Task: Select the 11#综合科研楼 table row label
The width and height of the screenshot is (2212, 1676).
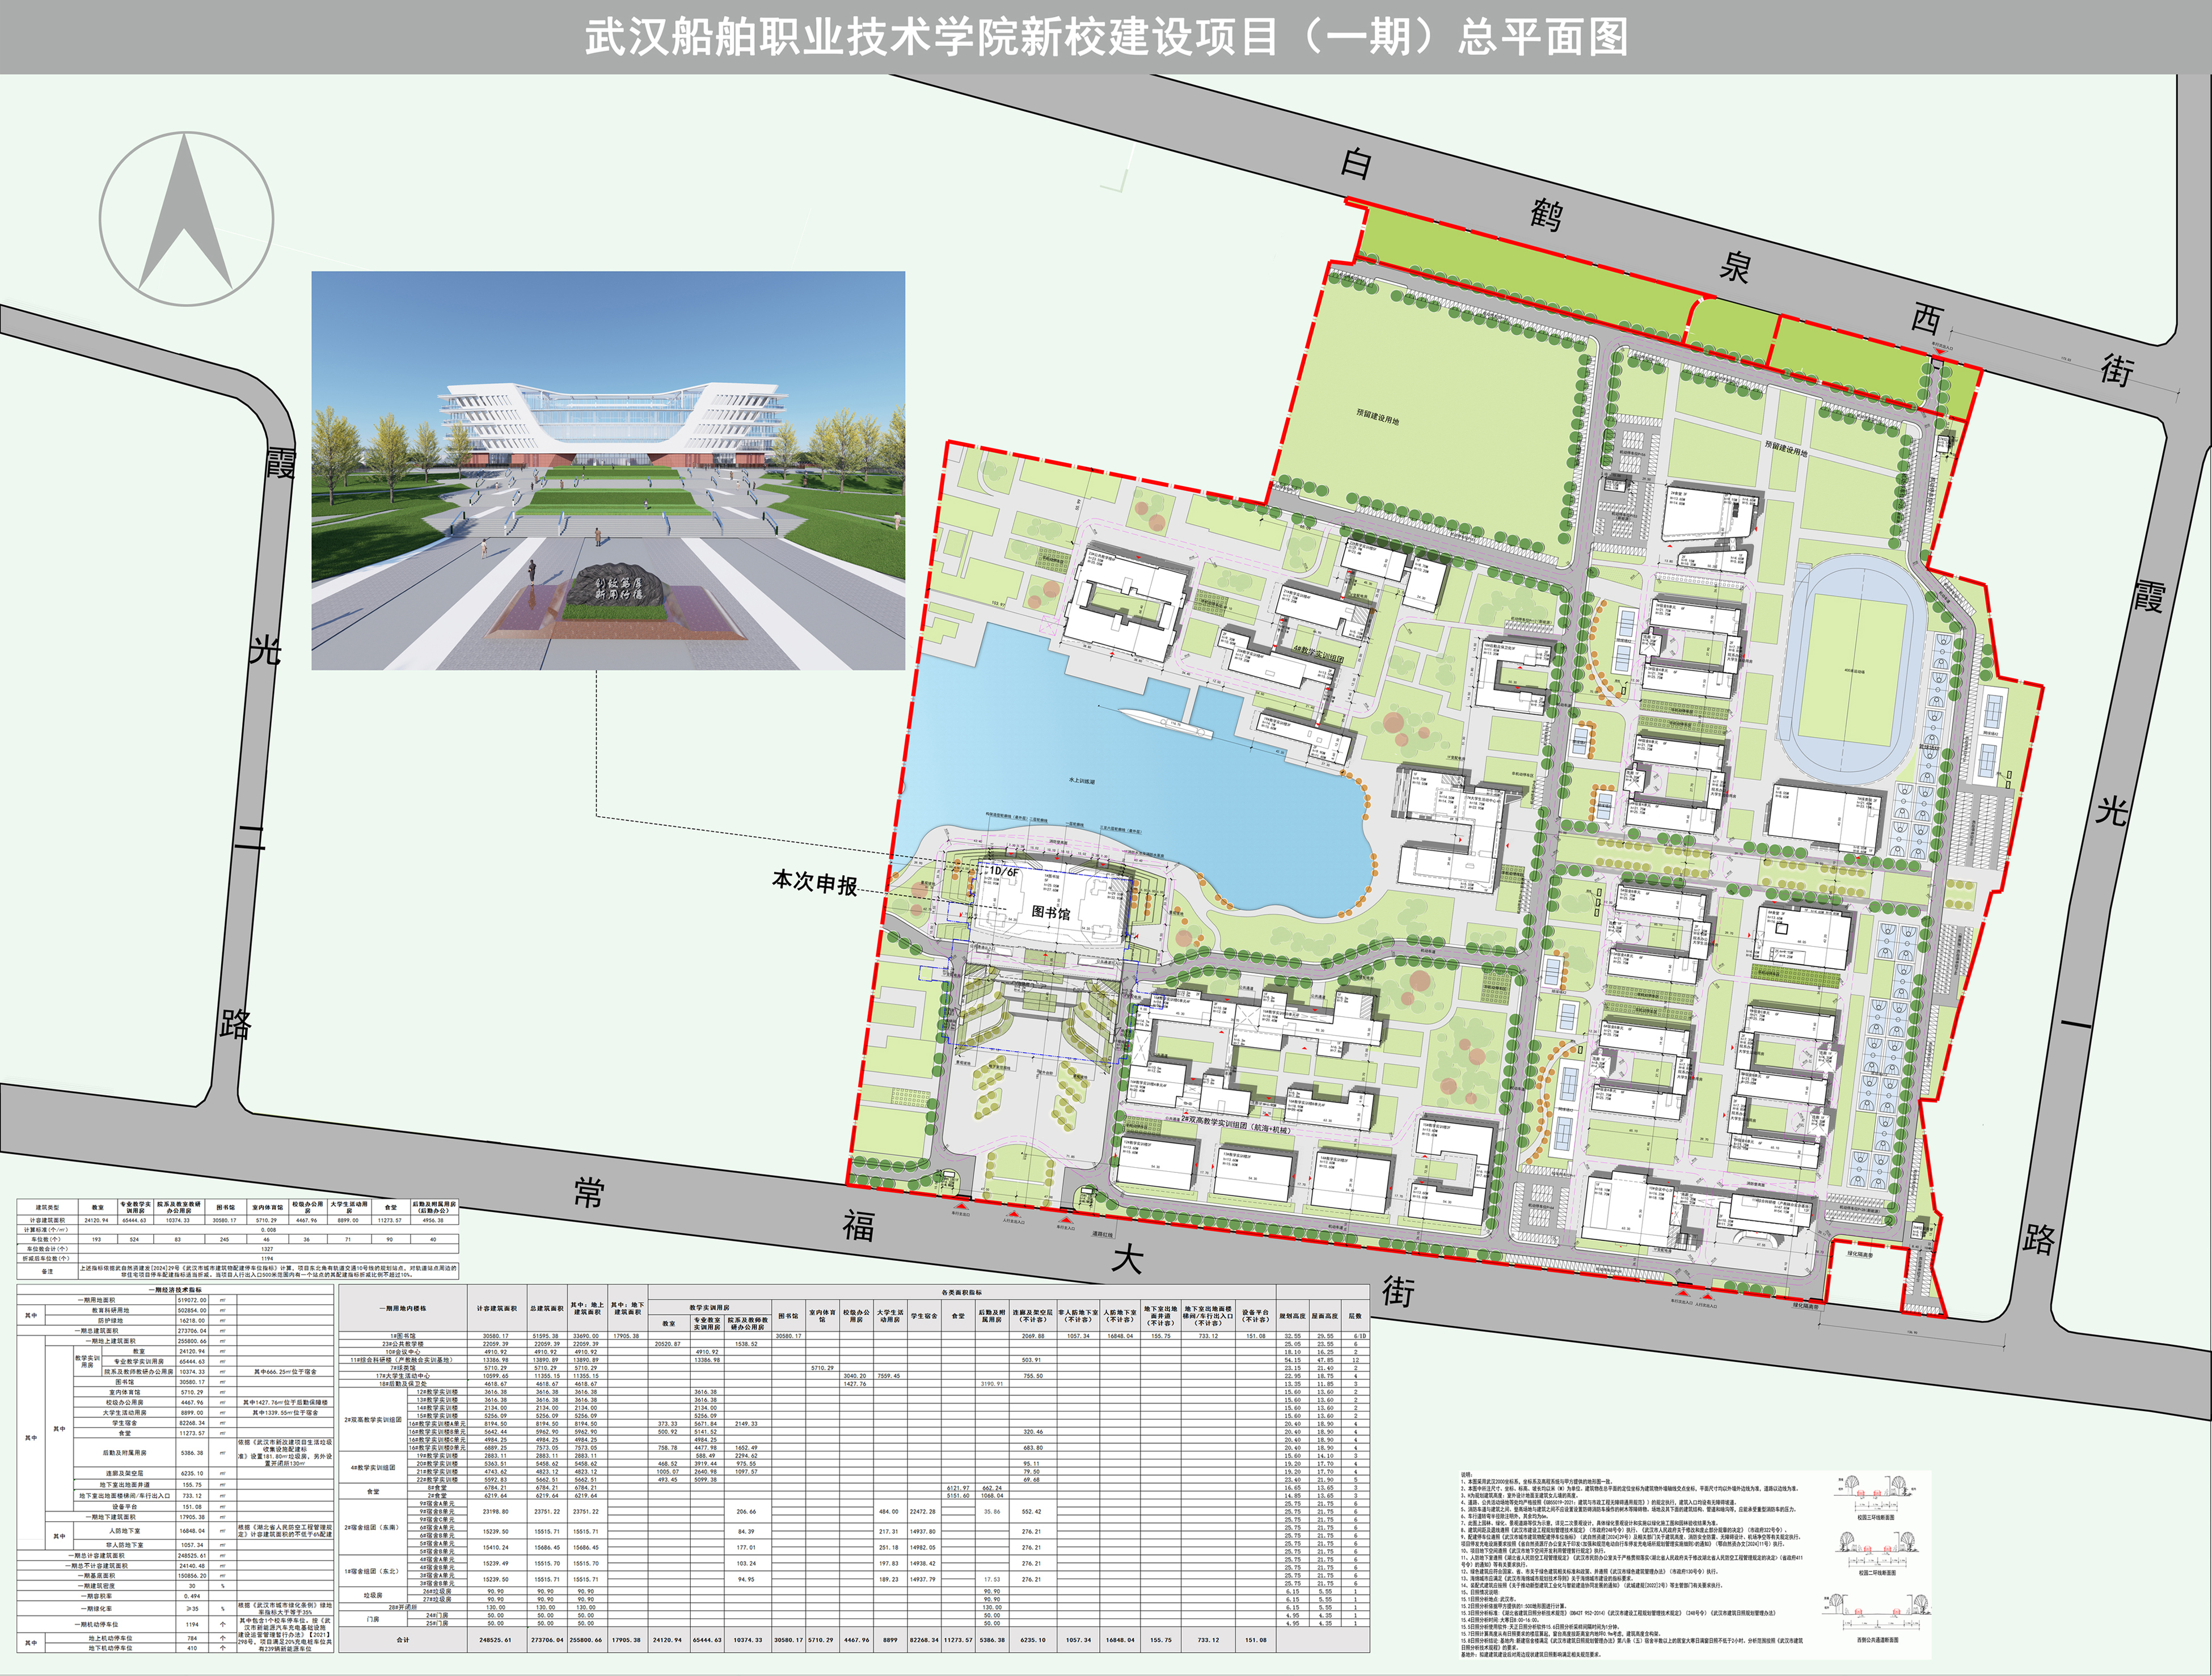Action: click(x=402, y=1360)
